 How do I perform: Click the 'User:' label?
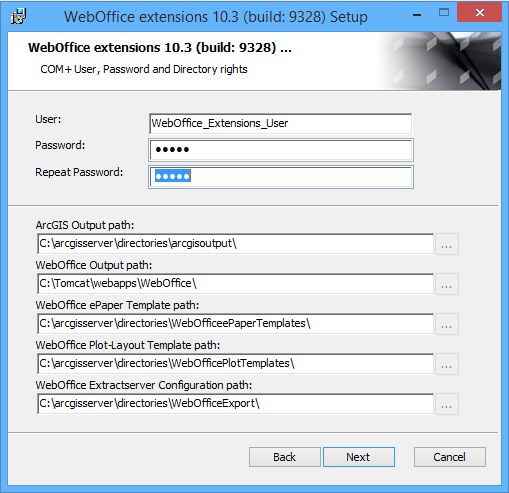(48, 119)
